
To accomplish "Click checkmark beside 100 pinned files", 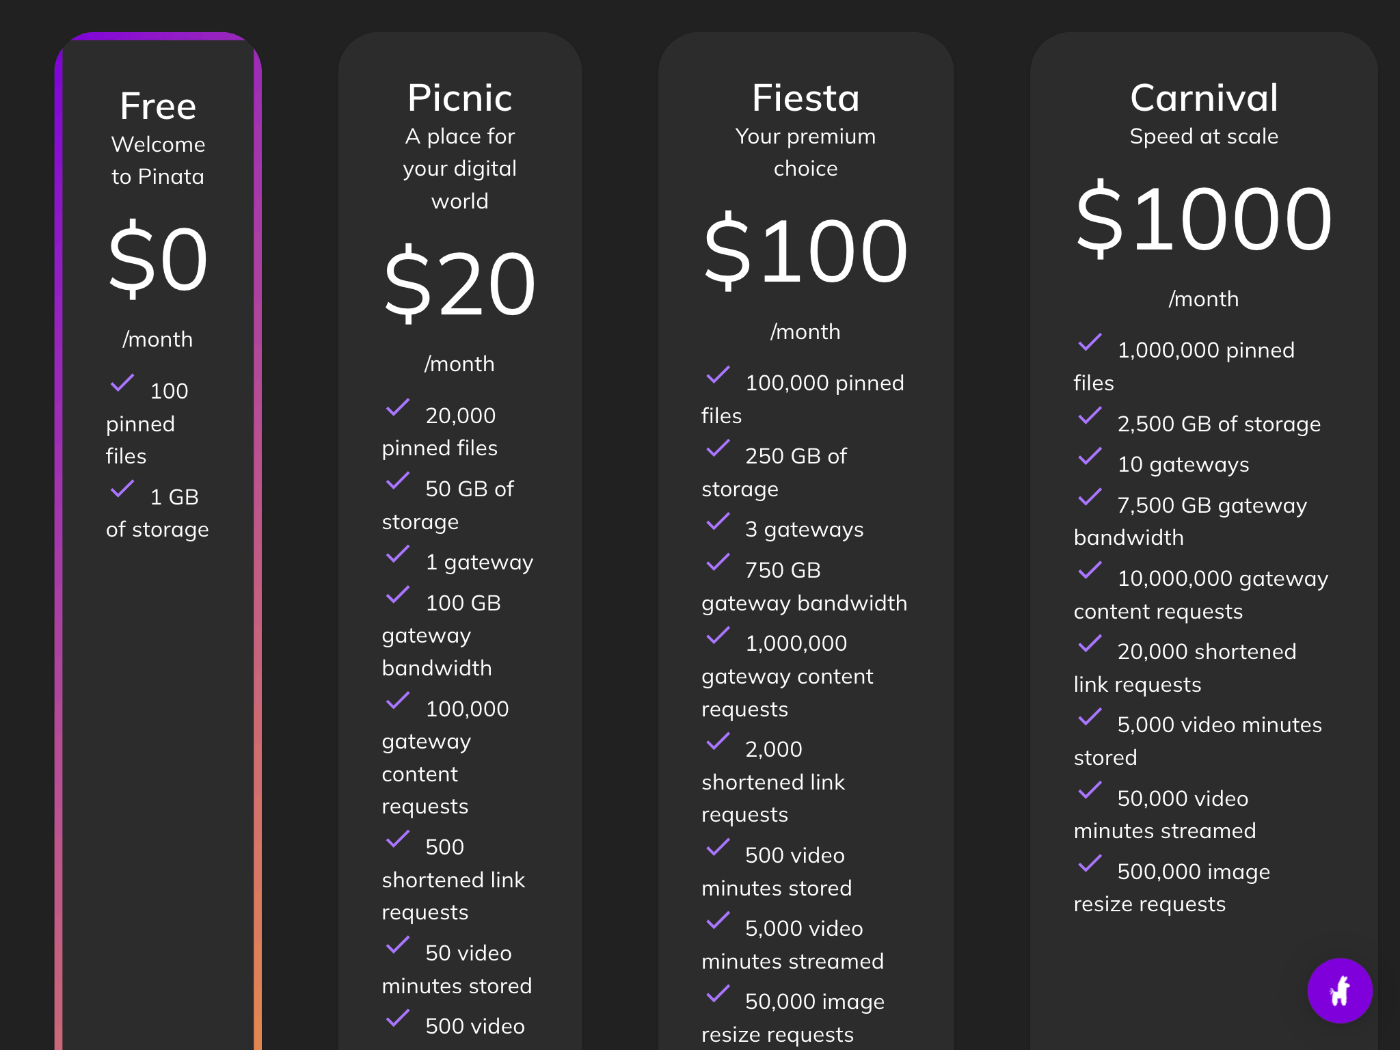I will (122, 383).
